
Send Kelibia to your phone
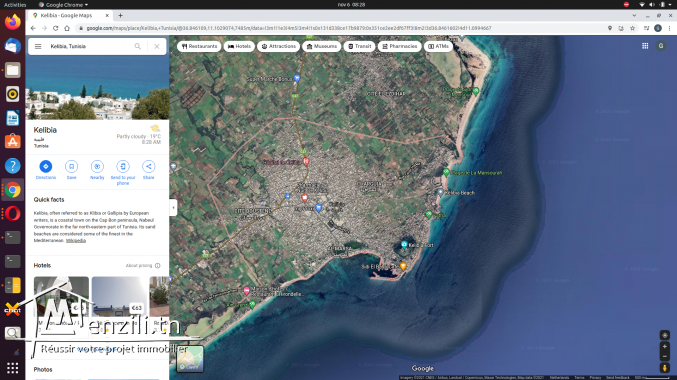[x=123, y=172]
